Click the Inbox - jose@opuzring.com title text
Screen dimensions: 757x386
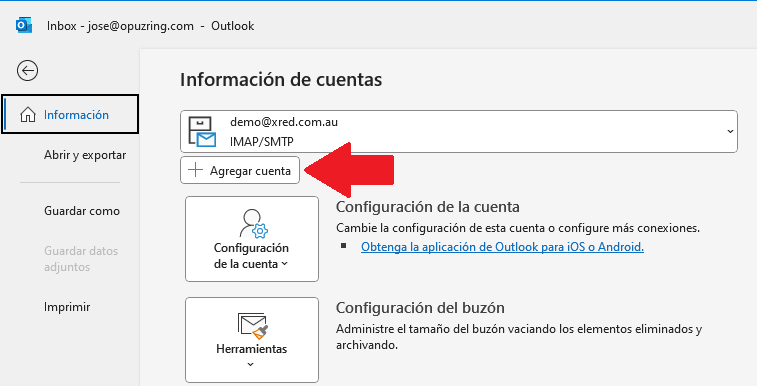click(x=120, y=26)
